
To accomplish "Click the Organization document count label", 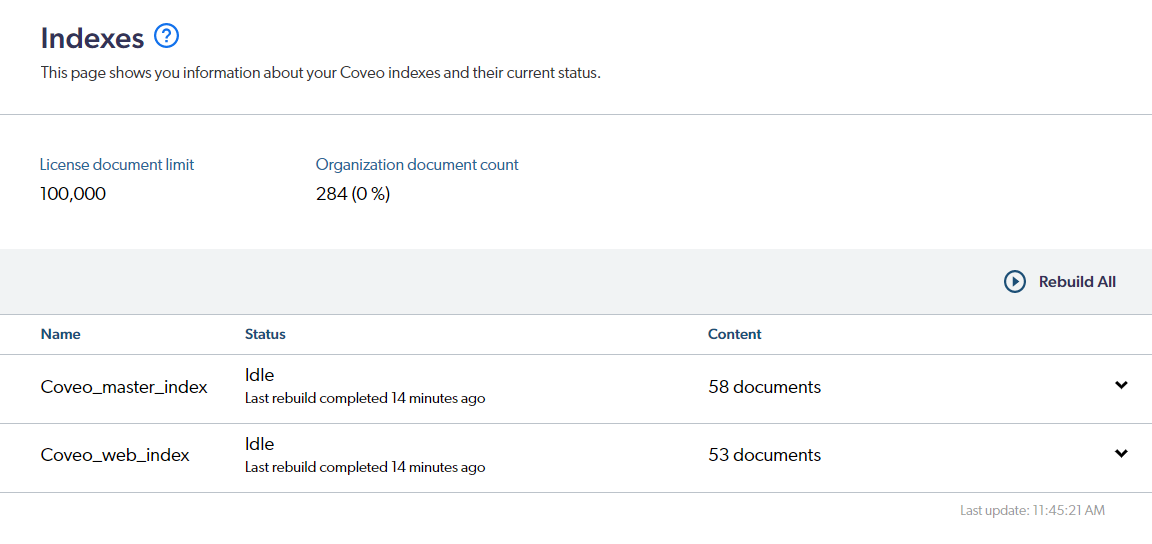I will pos(417,165).
